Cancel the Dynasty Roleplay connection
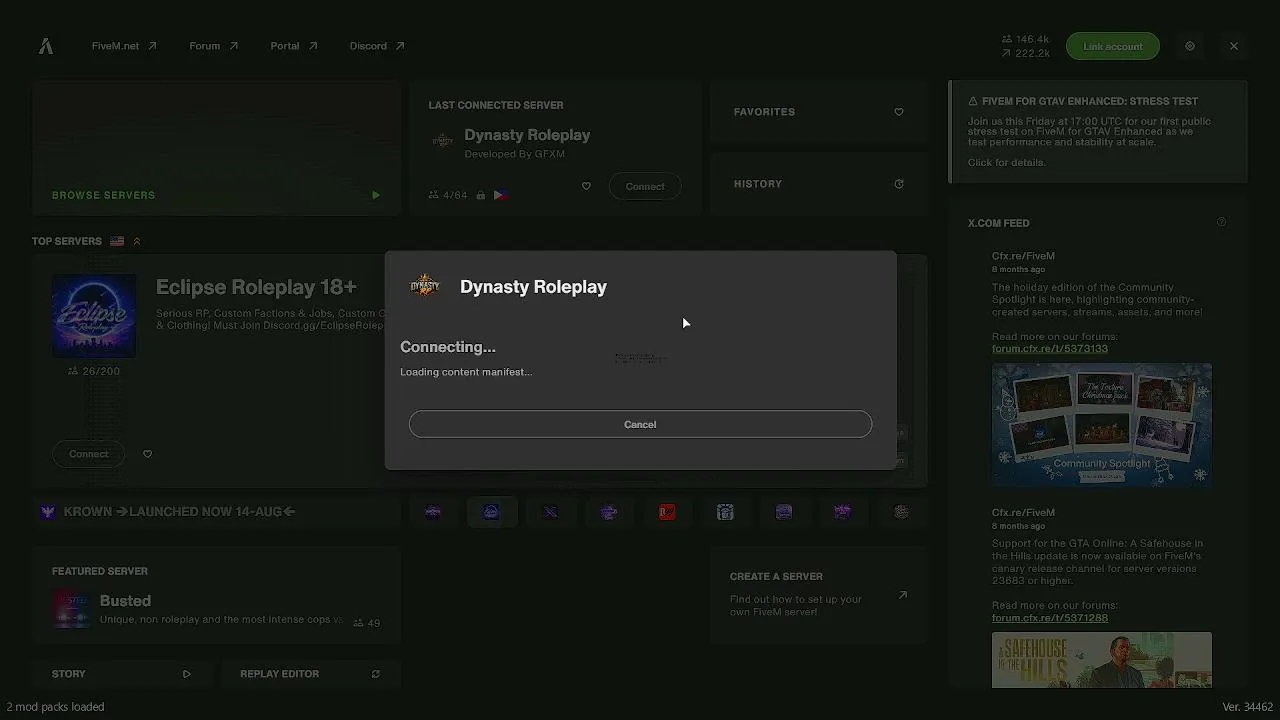The width and height of the screenshot is (1280, 720). click(640, 424)
